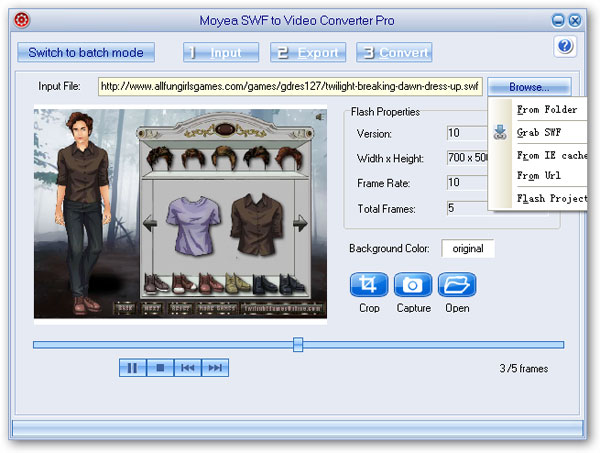Click the Flash Properties group label
600x453 pixels.
point(385,112)
